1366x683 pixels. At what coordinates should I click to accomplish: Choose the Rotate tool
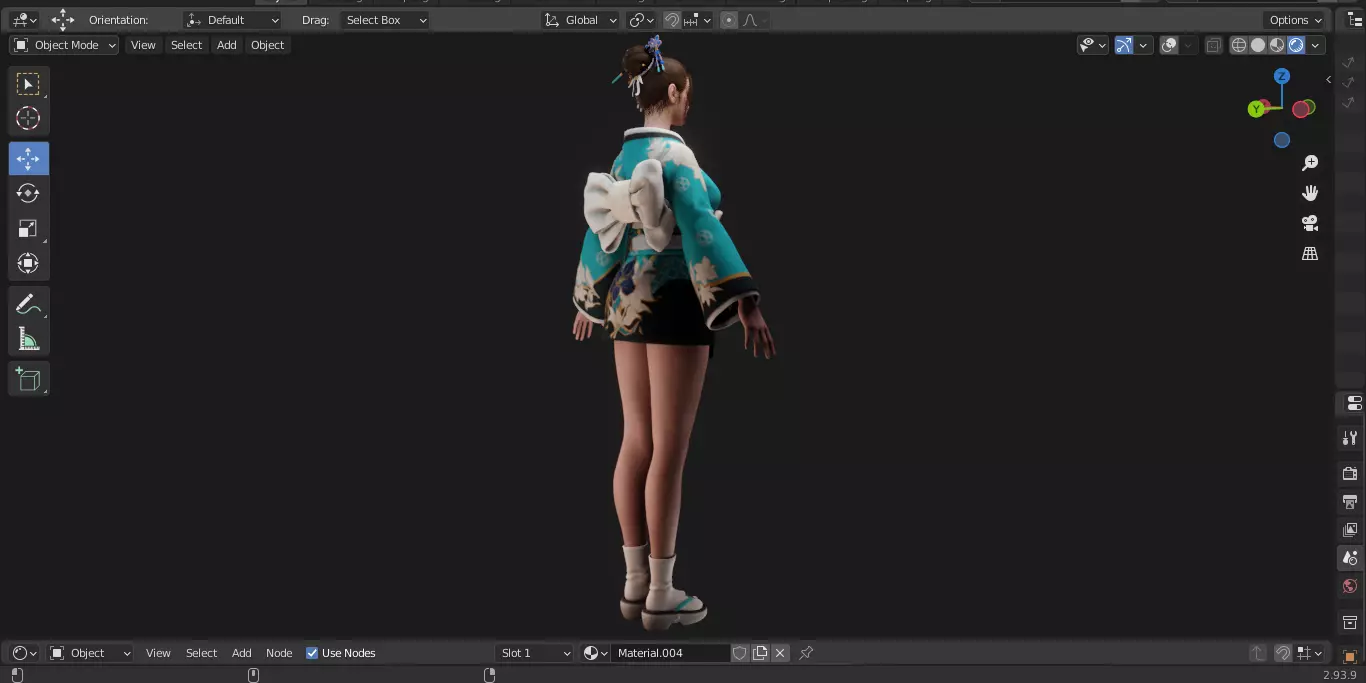point(28,193)
